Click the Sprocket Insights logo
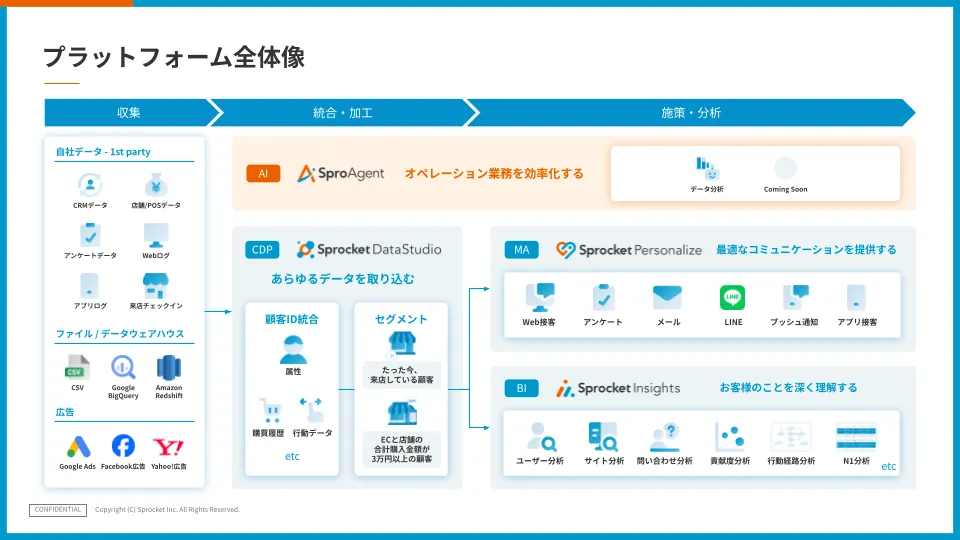 coord(618,388)
